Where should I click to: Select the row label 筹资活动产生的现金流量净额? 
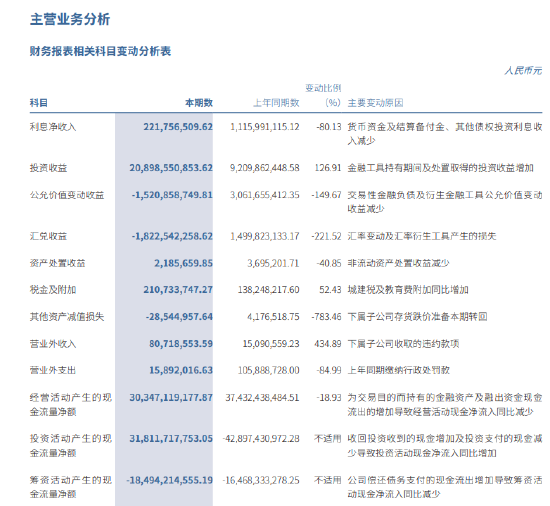point(71,487)
